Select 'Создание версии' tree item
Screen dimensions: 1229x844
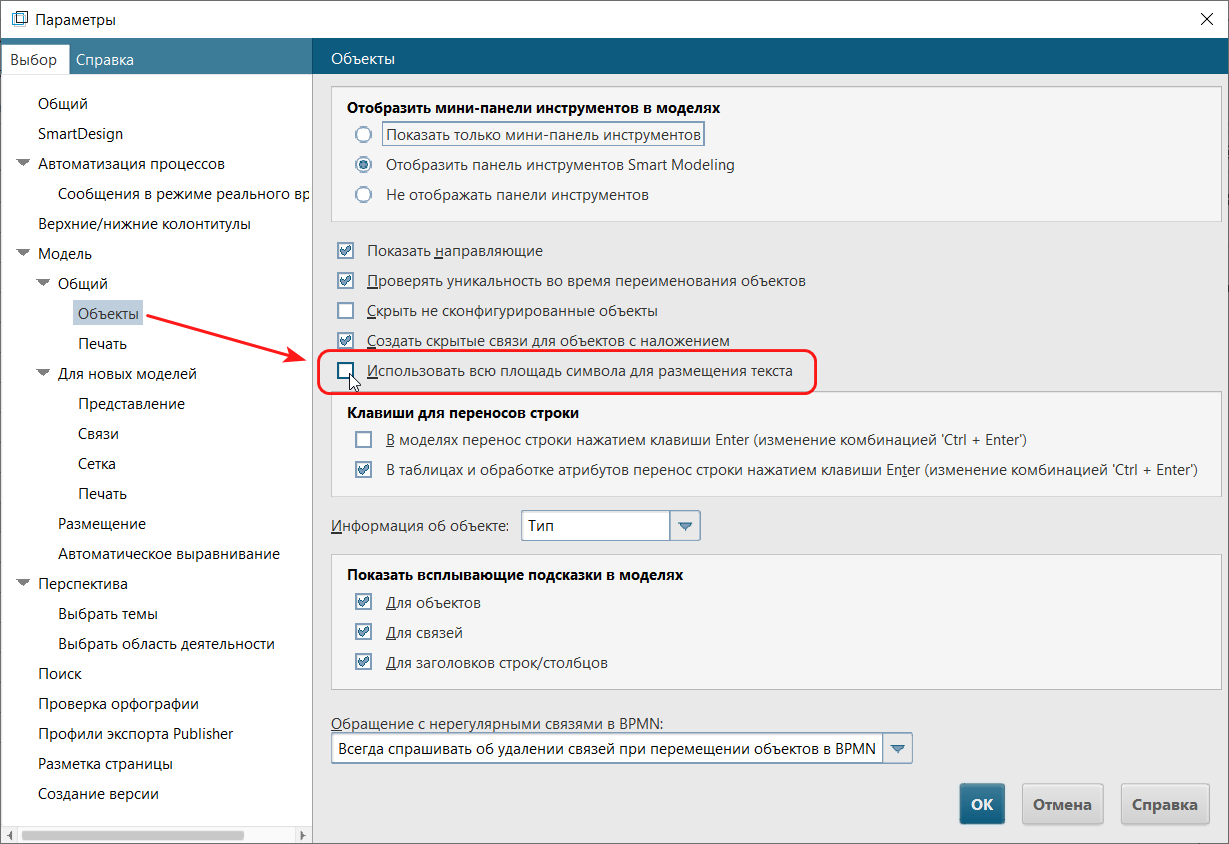(x=99, y=794)
